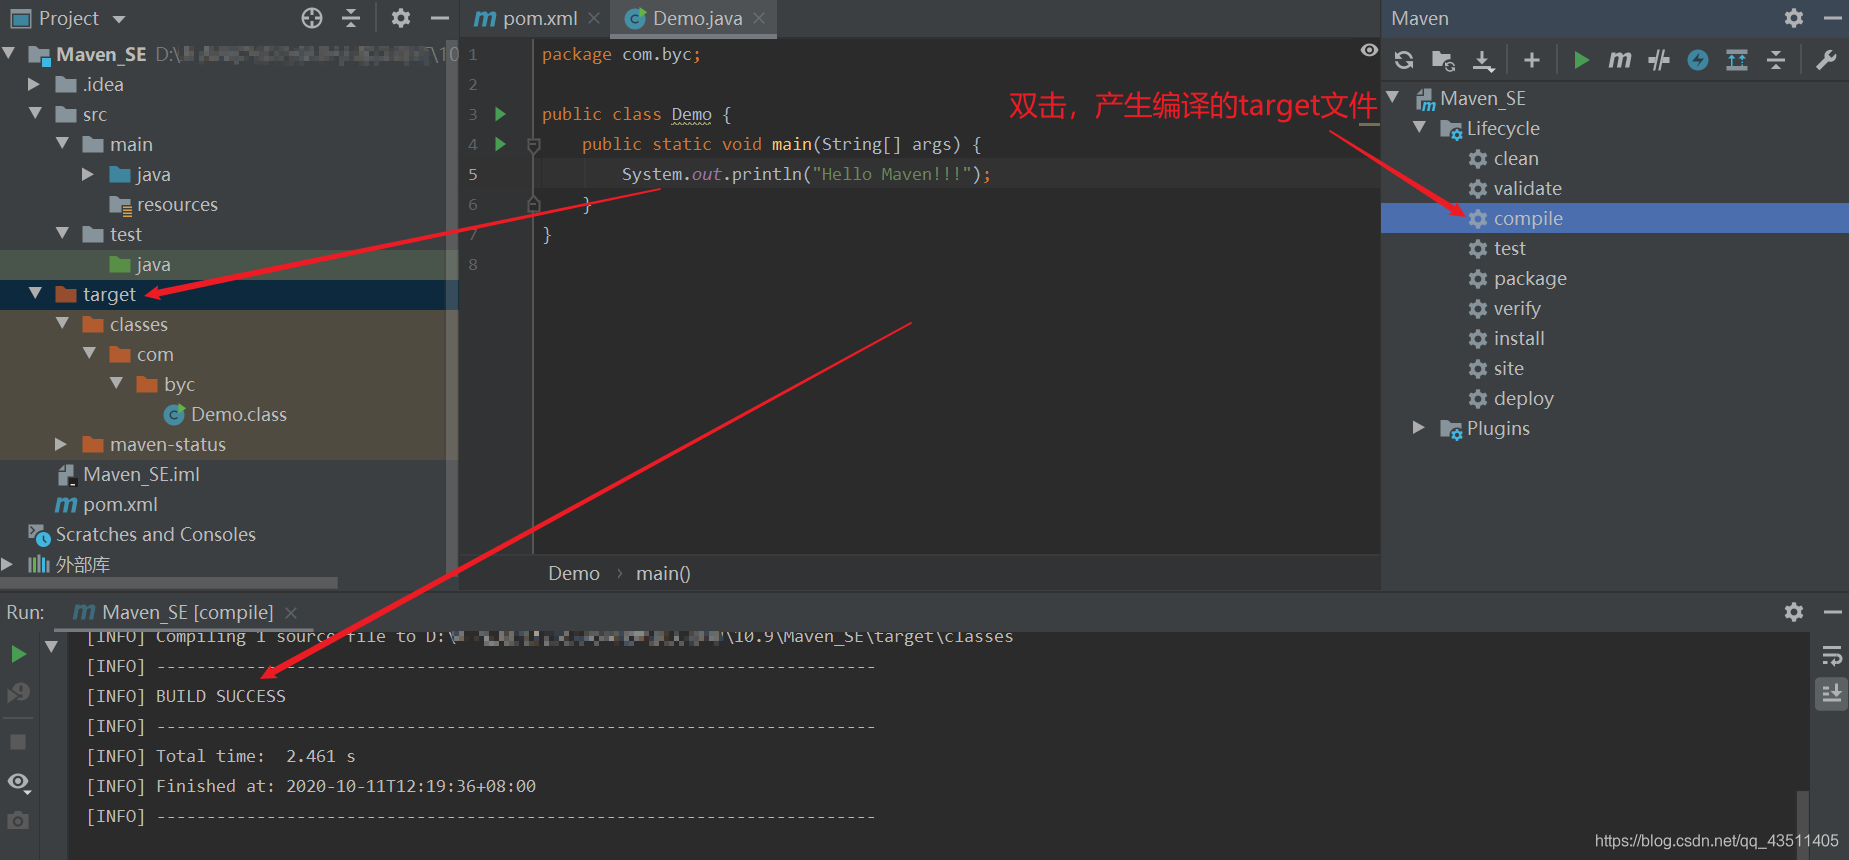Show Maven dependencies diagram icon
The height and width of the screenshot is (860, 1849).
[1737, 60]
